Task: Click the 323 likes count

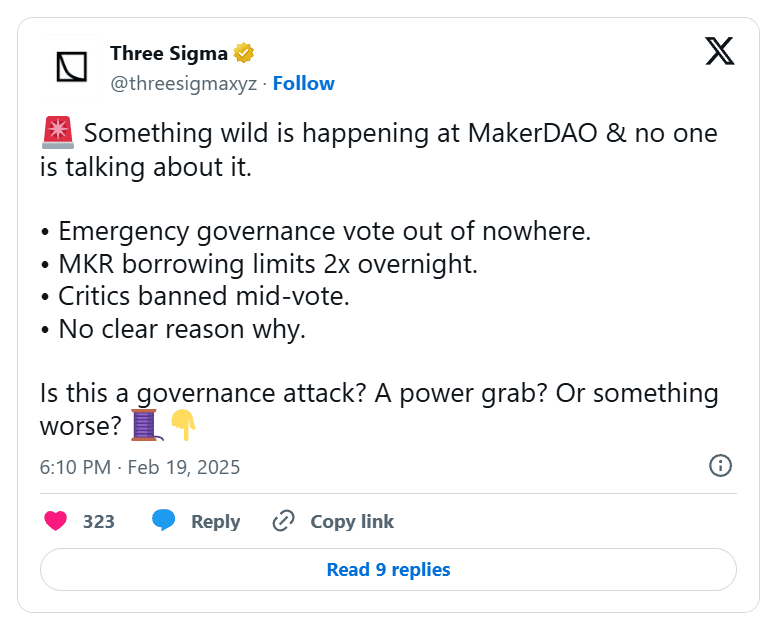Action: pyautogui.click(x=99, y=521)
